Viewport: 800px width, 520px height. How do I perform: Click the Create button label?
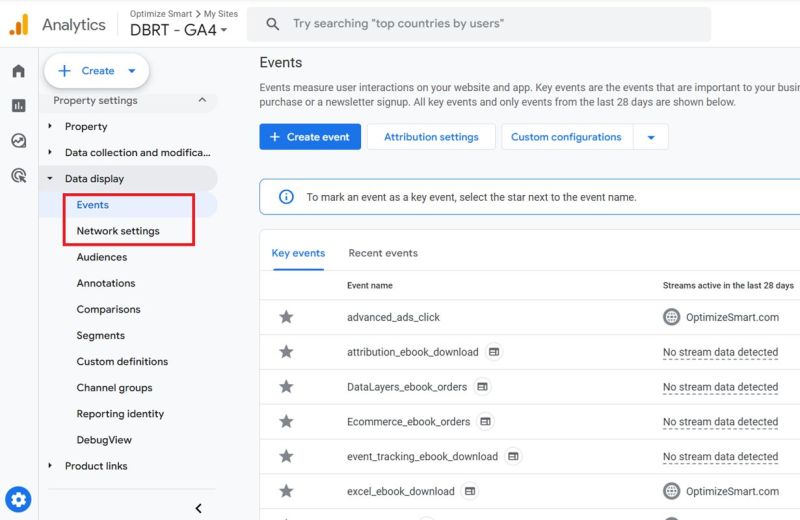pyautogui.click(x=98, y=71)
